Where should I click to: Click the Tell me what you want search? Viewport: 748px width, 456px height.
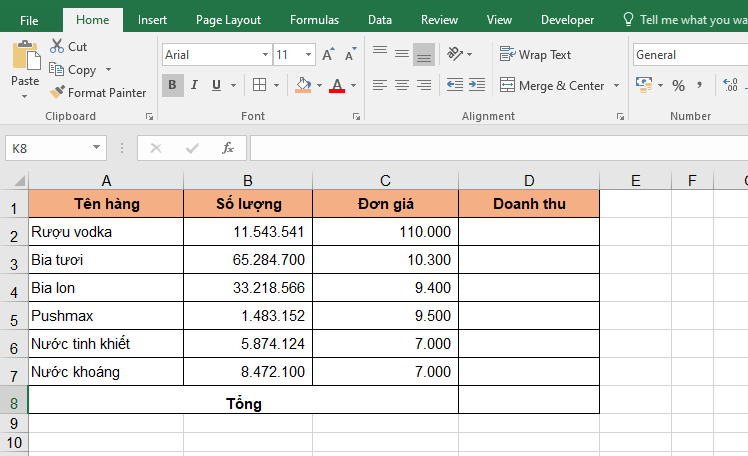688,20
